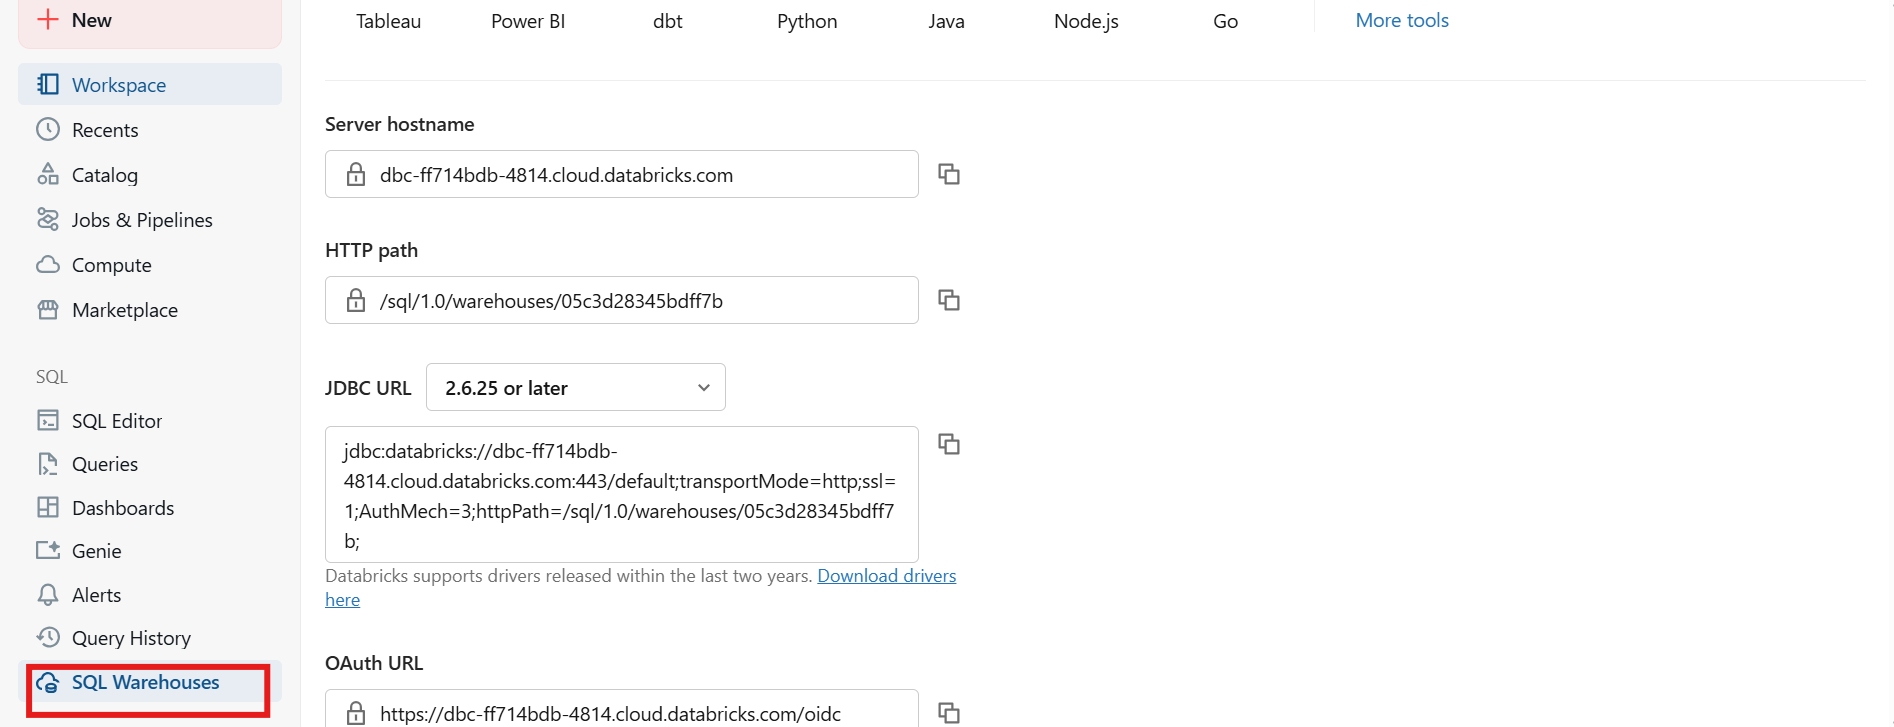Copy the JDBC URL string

click(948, 444)
